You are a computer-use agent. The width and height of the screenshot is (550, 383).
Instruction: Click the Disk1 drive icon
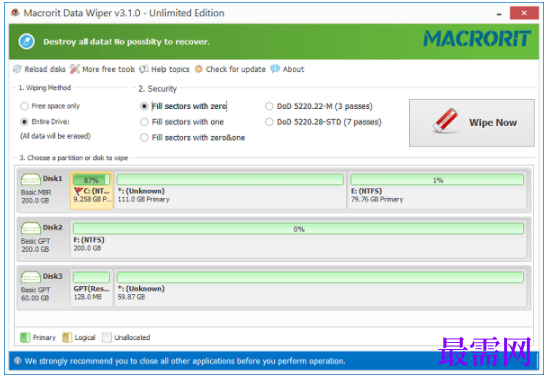(x=31, y=179)
